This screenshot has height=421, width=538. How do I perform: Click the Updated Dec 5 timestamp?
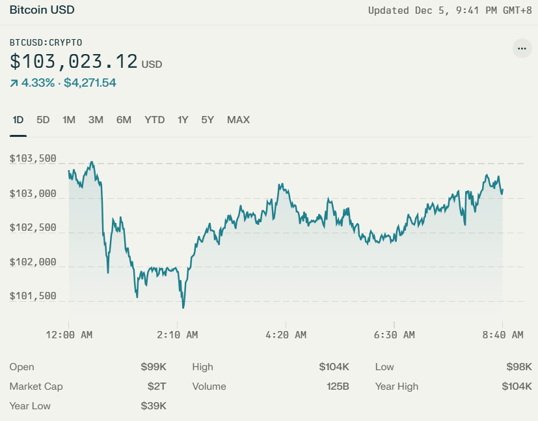tap(450, 11)
